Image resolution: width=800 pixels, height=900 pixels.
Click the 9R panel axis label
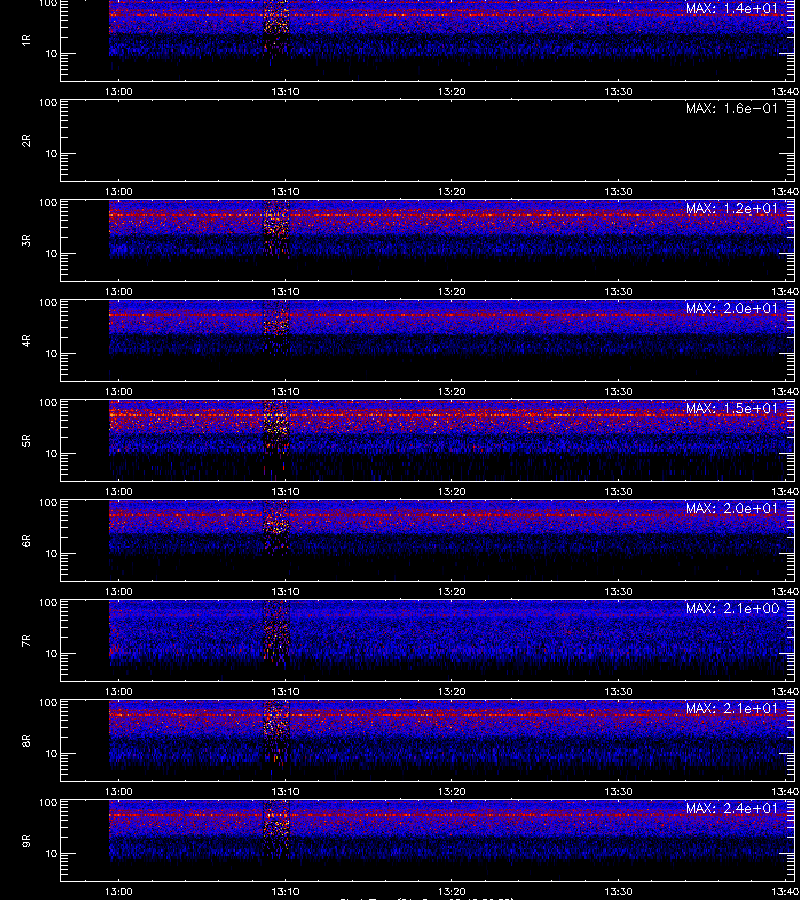point(26,840)
